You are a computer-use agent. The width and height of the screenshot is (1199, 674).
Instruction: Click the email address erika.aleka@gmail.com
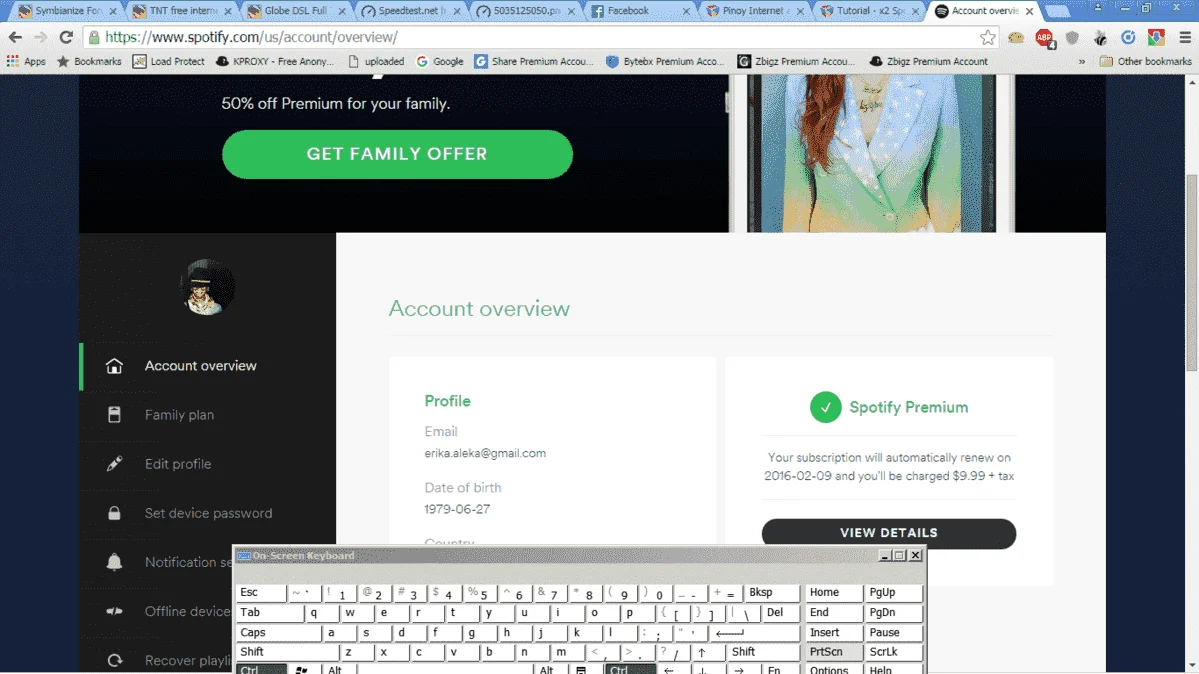[x=485, y=453]
